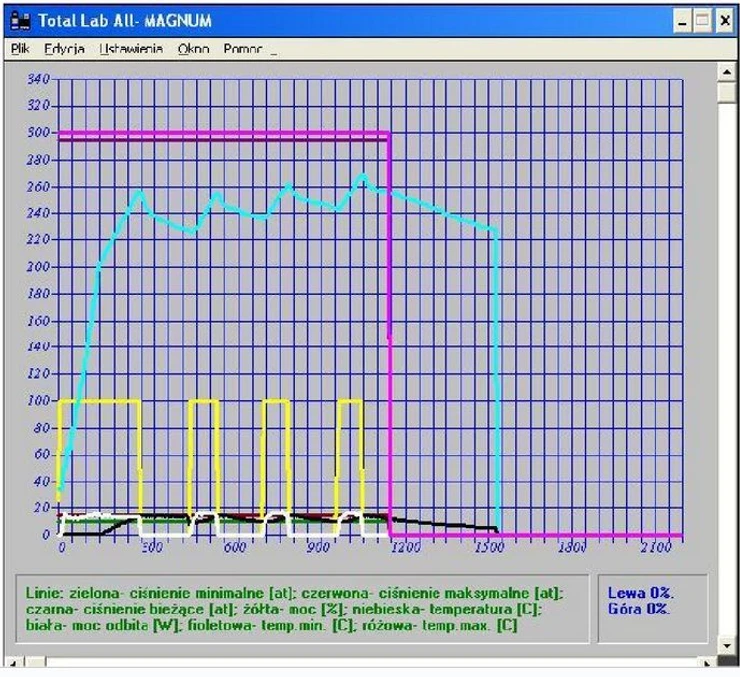Maximize the Total Lab window
The image size is (740, 677).
point(701,20)
